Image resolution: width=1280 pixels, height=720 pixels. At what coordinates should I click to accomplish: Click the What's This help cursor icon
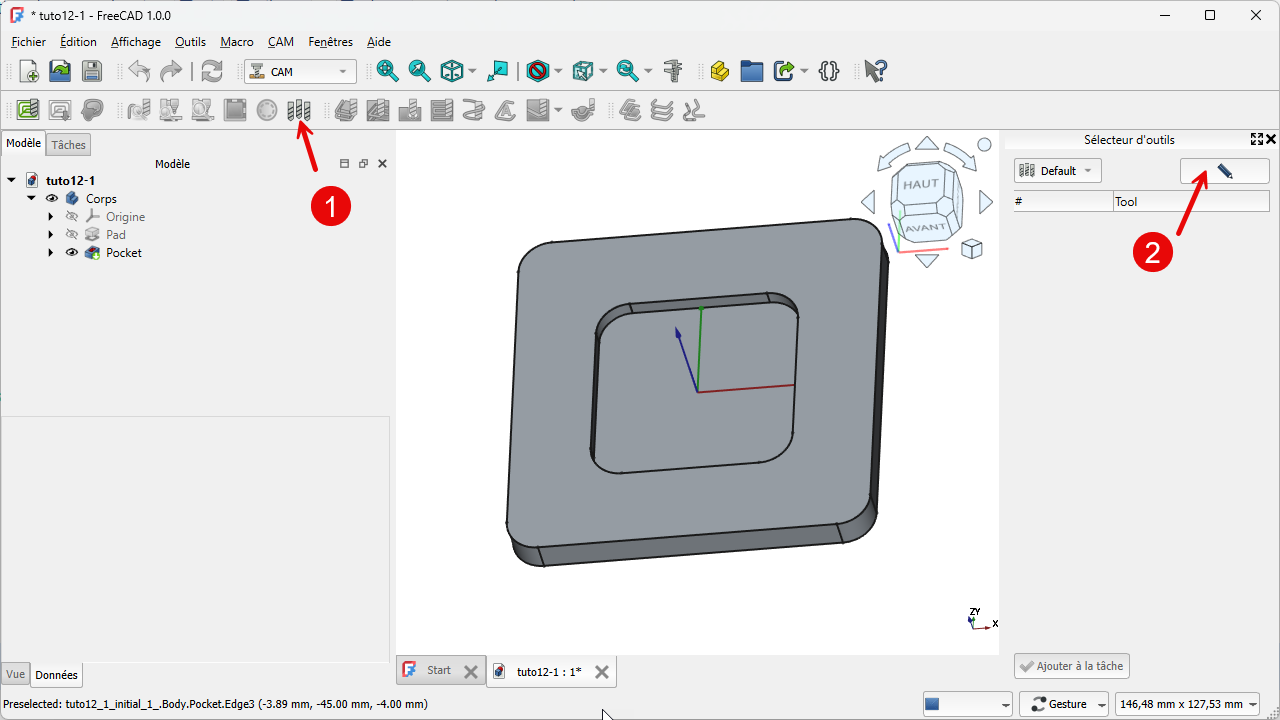tap(875, 71)
